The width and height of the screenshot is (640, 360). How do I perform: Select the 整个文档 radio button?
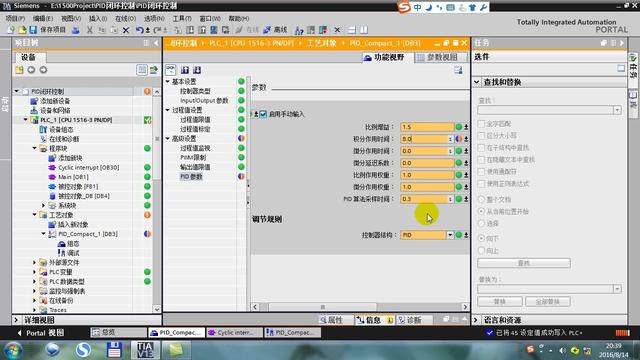(x=481, y=199)
